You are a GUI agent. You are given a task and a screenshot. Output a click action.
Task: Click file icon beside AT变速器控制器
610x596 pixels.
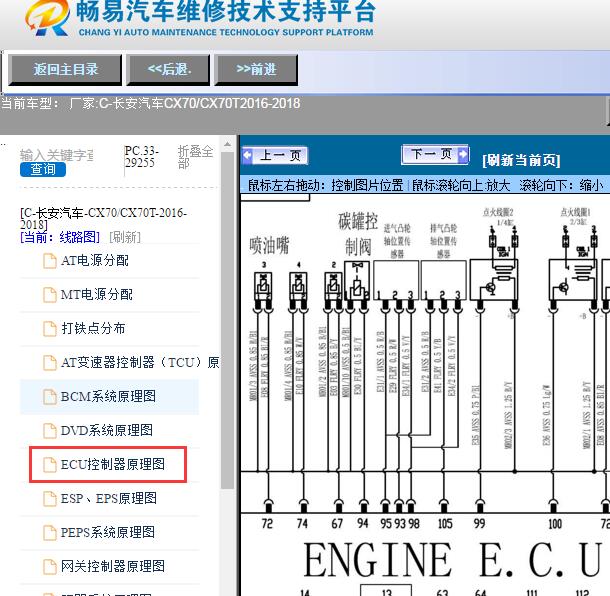click(x=49, y=363)
